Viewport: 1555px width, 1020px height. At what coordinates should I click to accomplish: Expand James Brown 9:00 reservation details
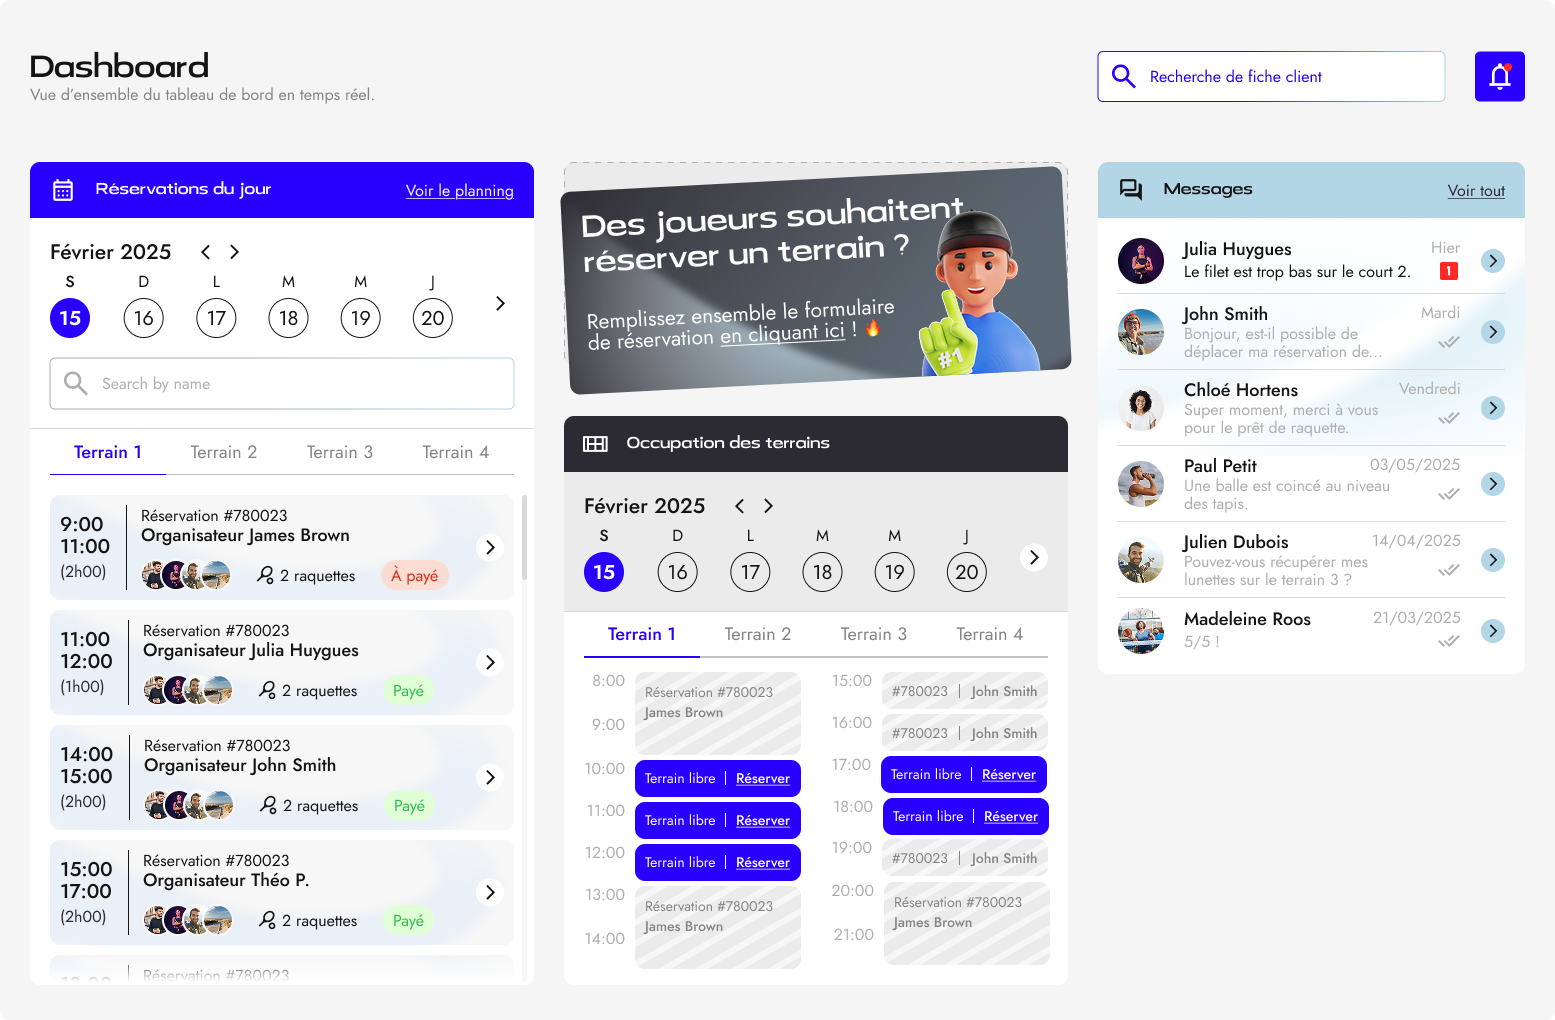[490, 547]
